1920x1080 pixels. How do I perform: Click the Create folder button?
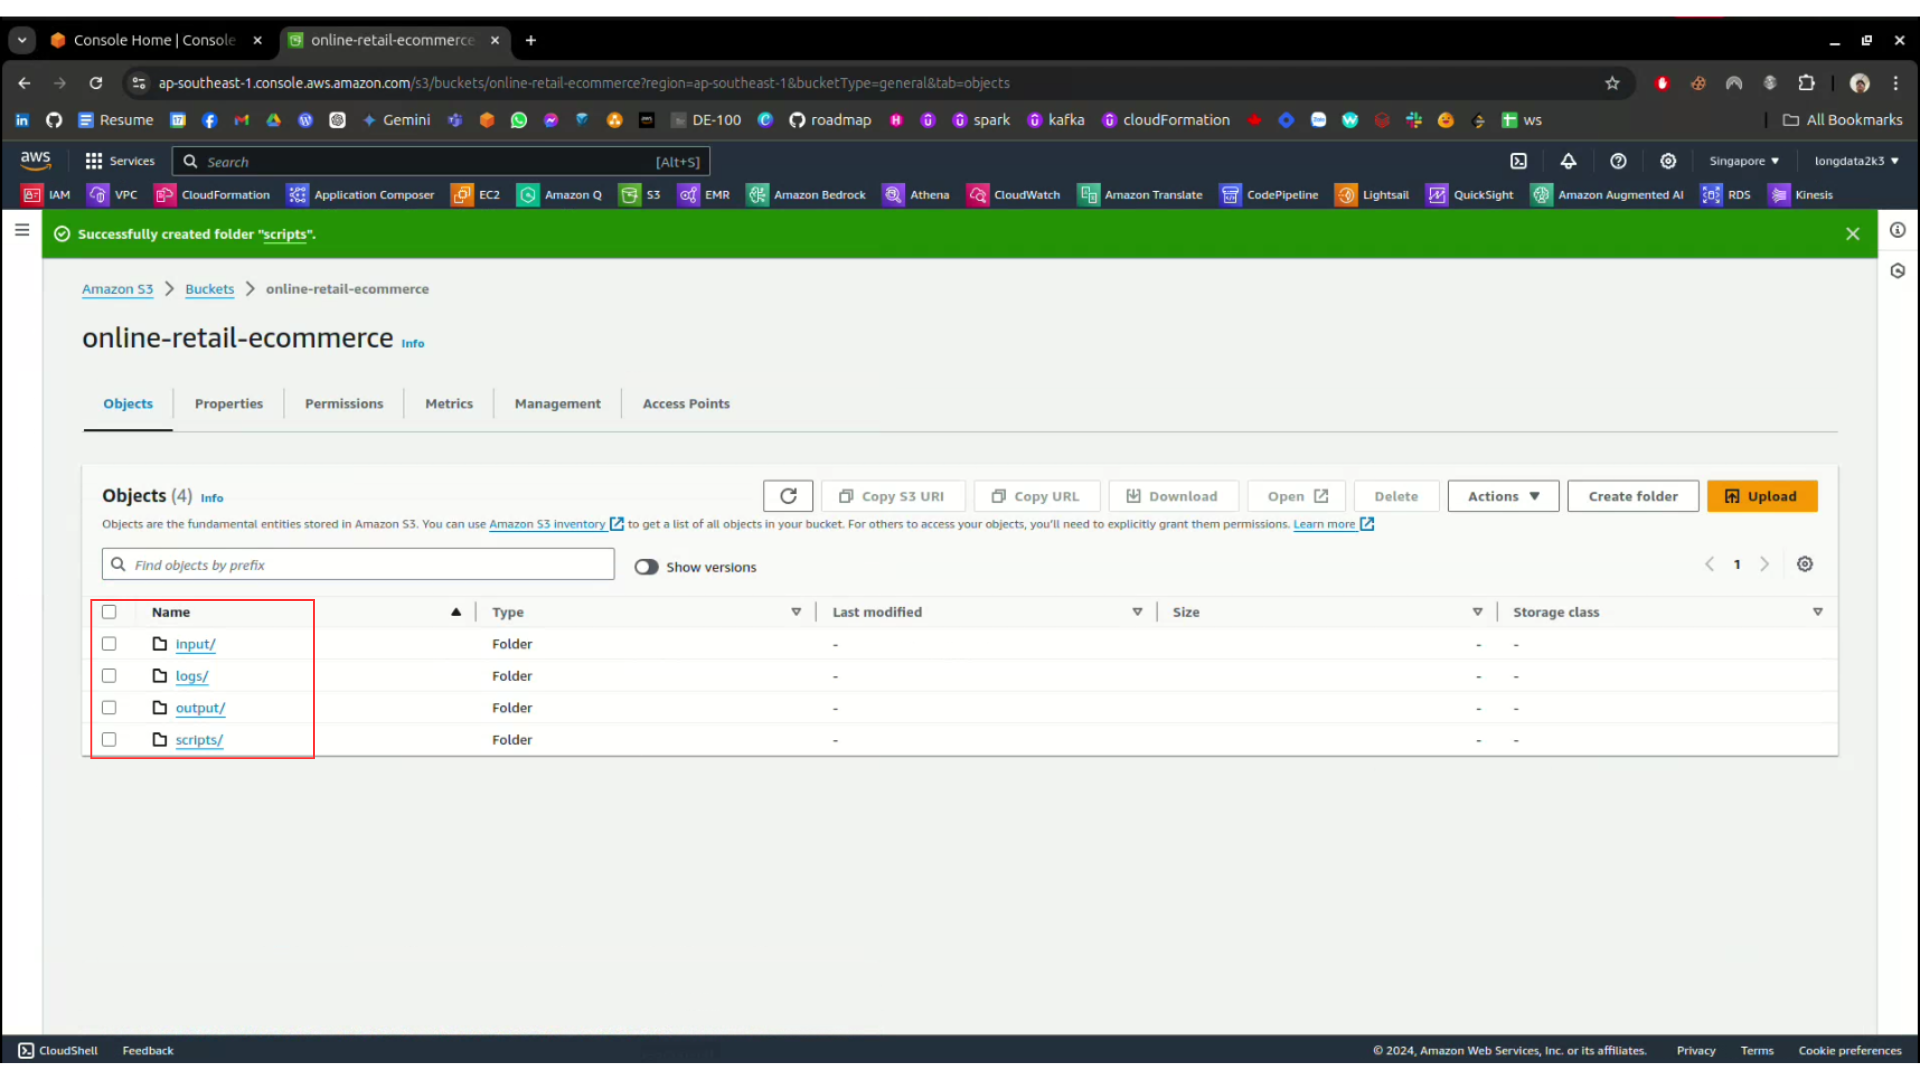point(1632,496)
